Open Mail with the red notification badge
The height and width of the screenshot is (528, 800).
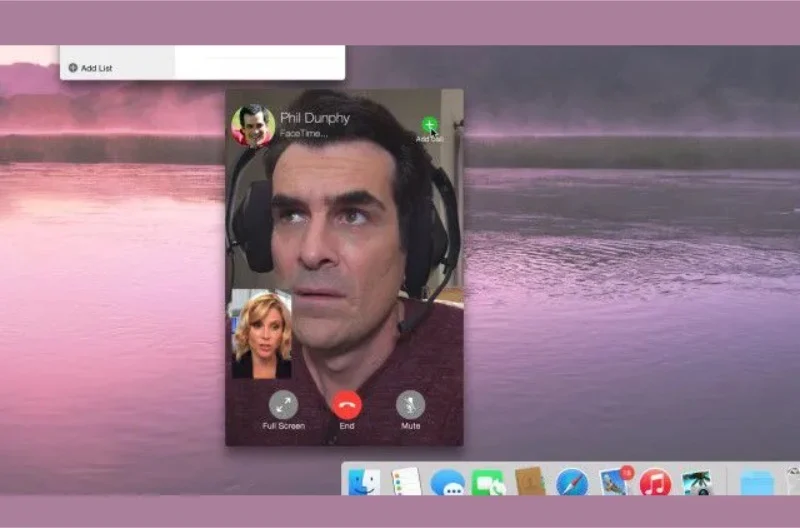(613, 482)
